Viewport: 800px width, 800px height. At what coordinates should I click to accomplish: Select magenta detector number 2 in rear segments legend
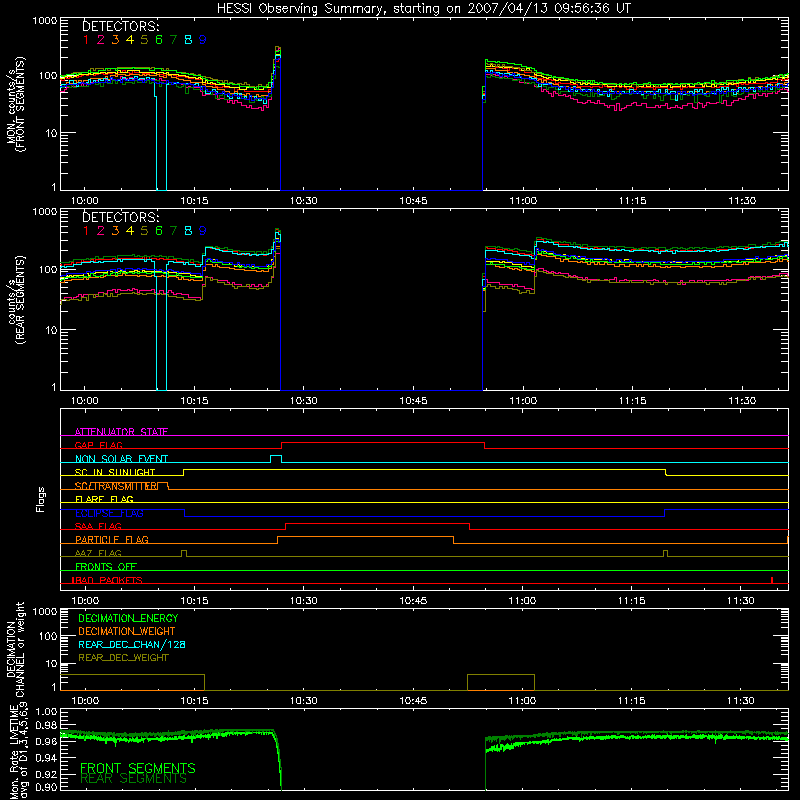tap(101, 231)
